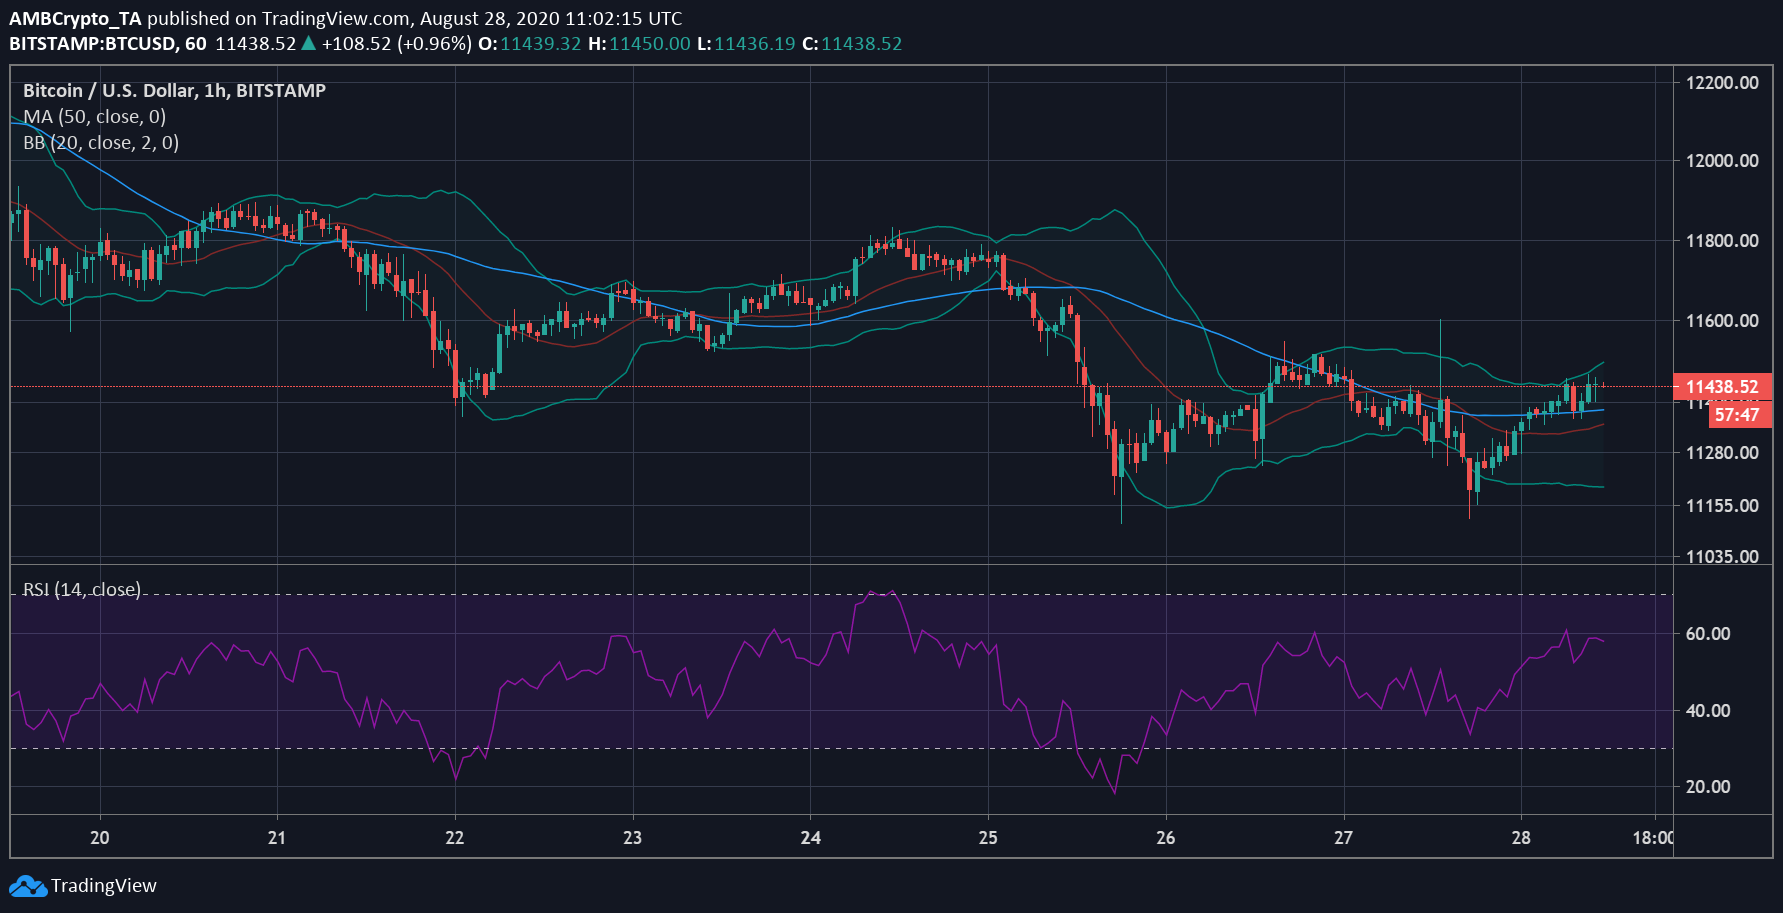Select the RSI (14, close) indicator legend

pyautogui.click(x=82, y=589)
